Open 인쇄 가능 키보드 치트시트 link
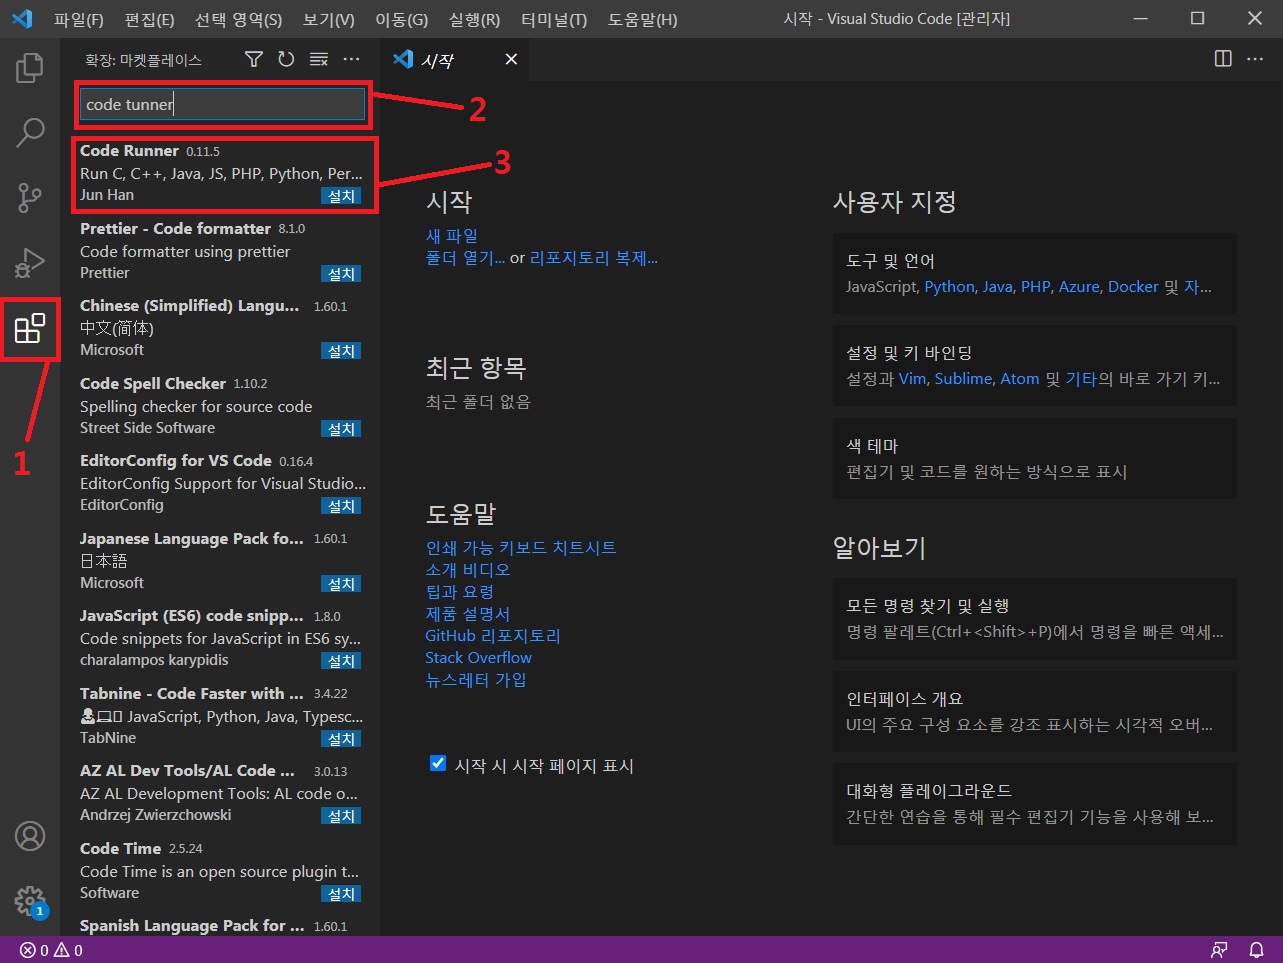The image size is (1283, 963). (x=521, y=548)
